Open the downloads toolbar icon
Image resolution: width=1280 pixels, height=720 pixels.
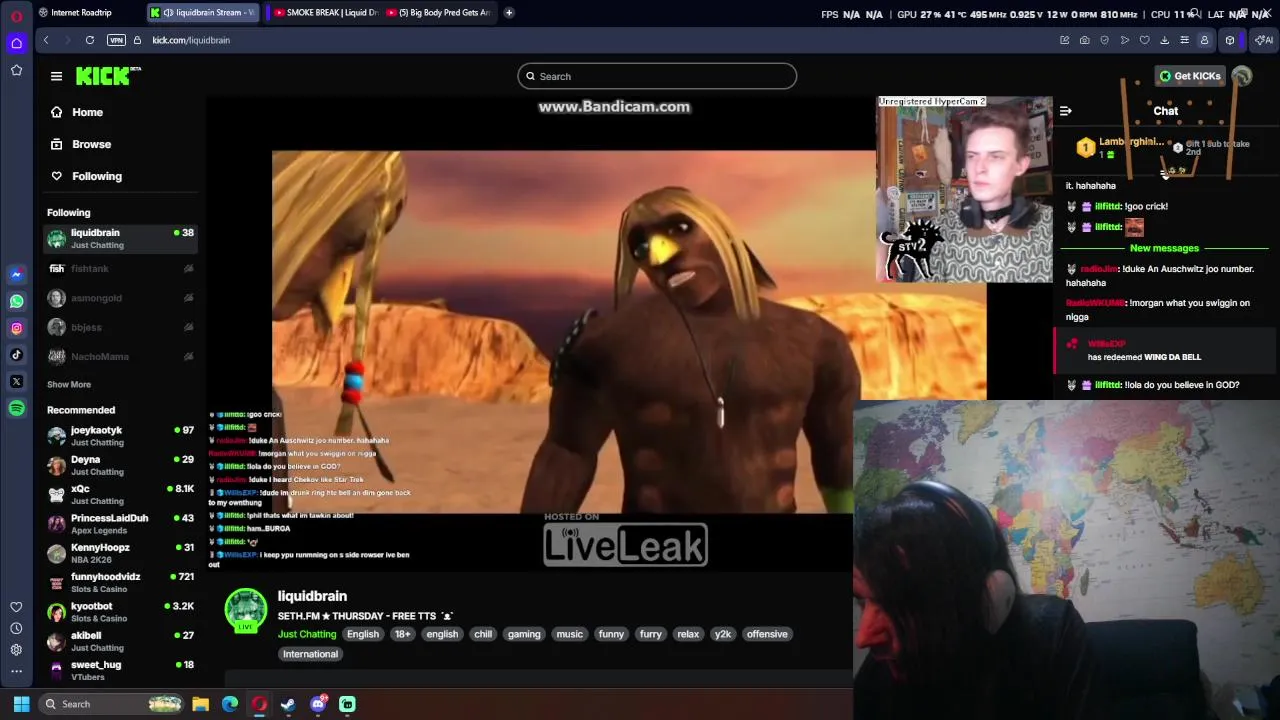point(1165,40)
